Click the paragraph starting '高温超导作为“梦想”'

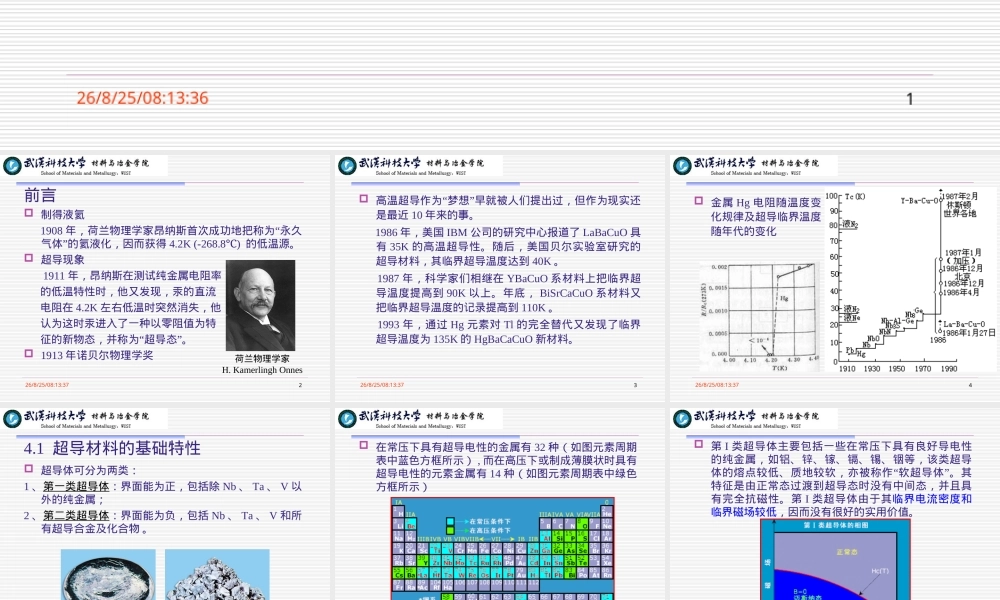(x=508, y=208)
